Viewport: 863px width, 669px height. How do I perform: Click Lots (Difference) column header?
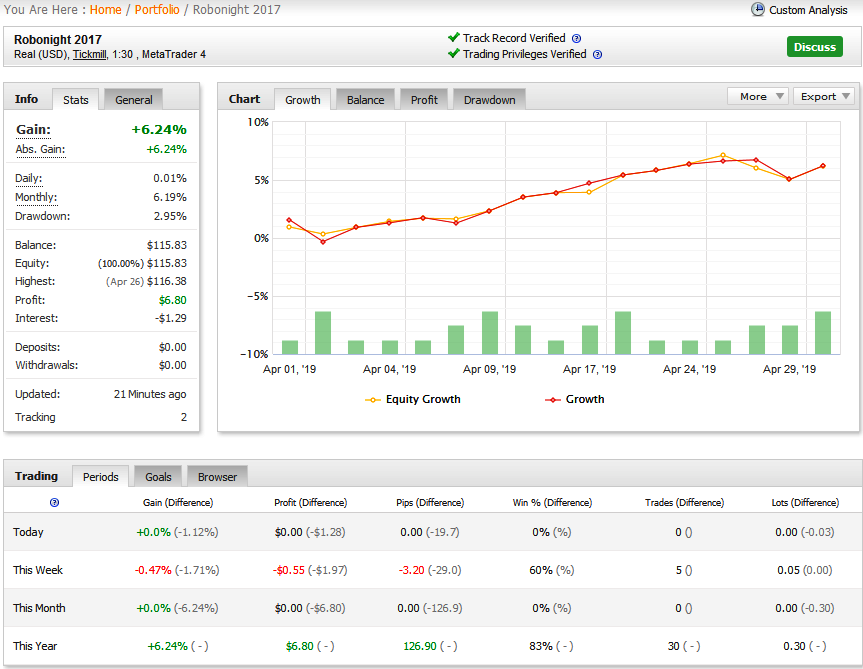click(x=805, y=502)
